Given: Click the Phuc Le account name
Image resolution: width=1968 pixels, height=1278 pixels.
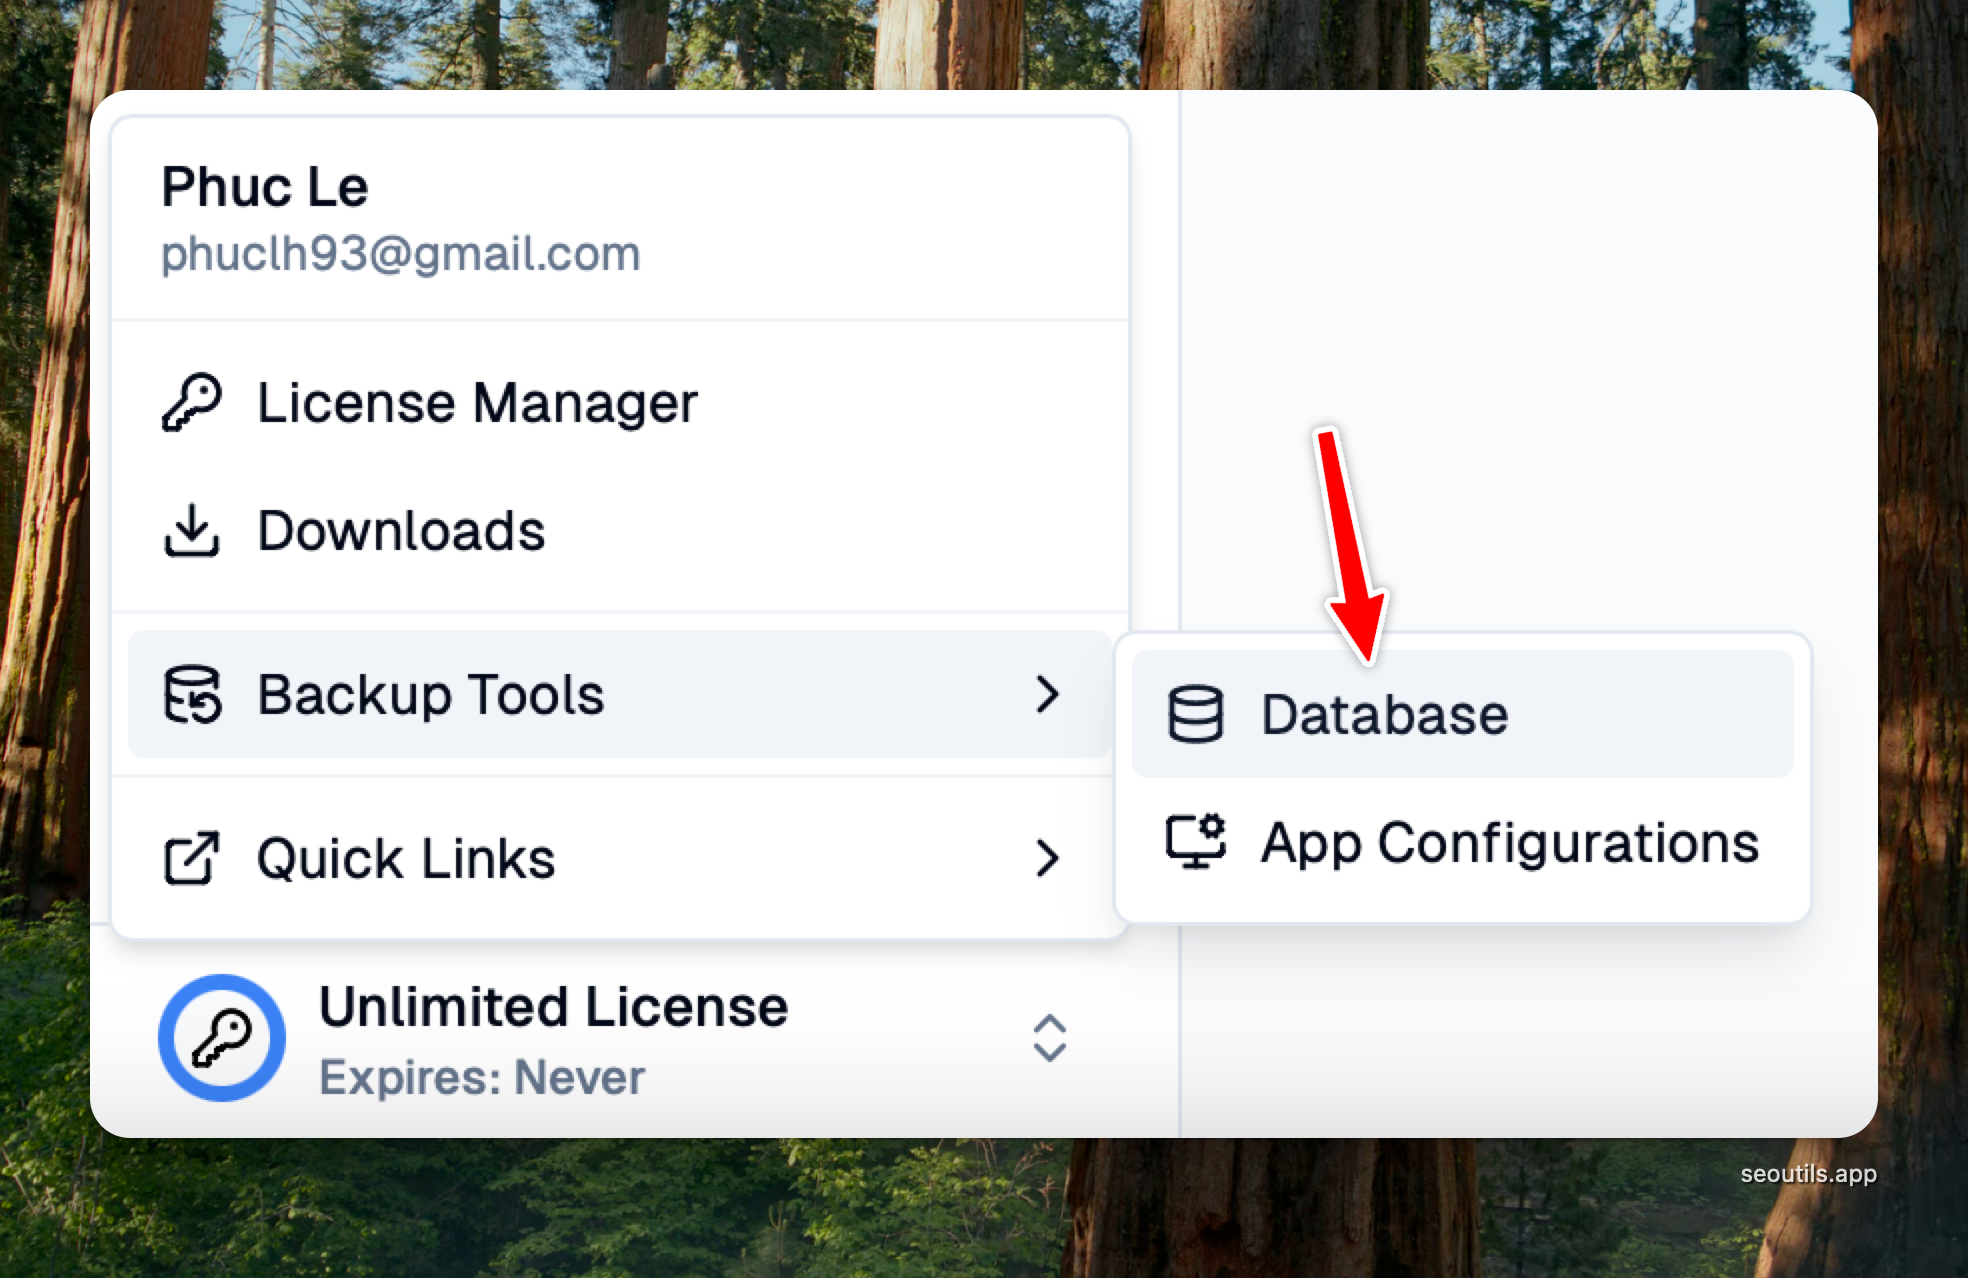Looking at the screenshot, I should click(x=265, y=187).
